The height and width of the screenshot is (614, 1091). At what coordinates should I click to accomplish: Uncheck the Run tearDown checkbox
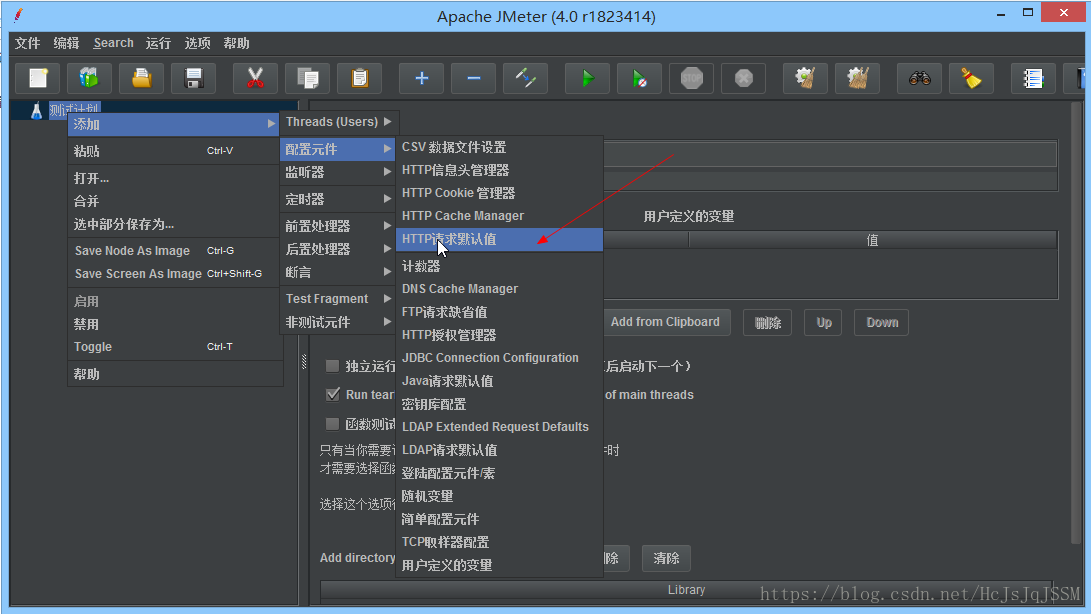click(x=333, y=395)
